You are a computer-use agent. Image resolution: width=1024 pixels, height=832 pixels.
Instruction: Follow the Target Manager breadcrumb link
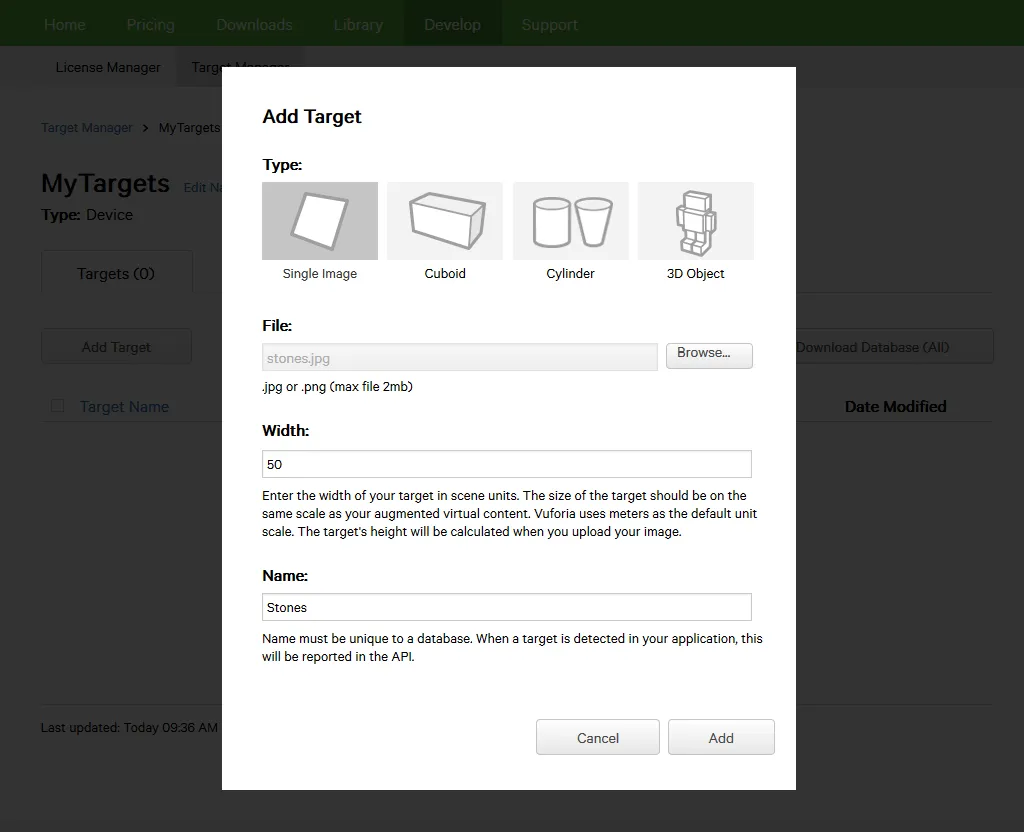[87, 127]
